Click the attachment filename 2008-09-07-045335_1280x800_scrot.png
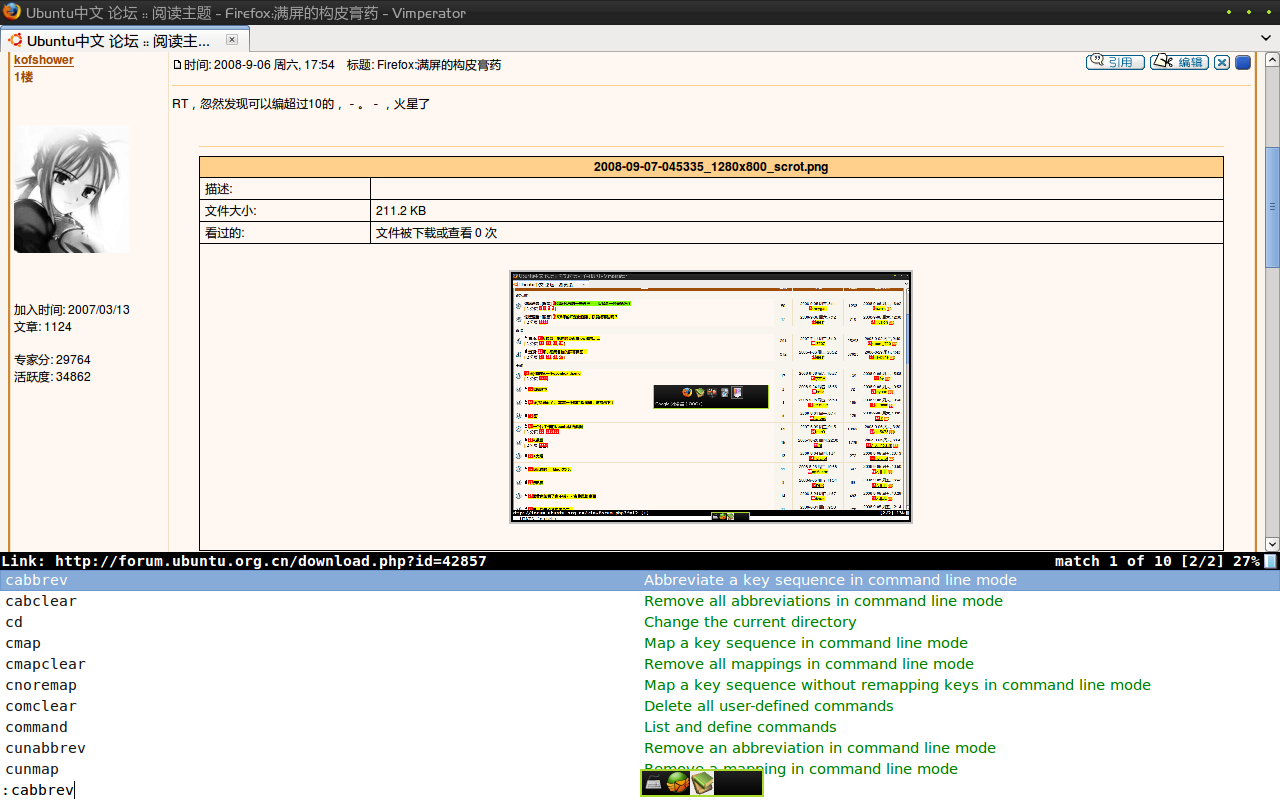This screenshot has height=800, width=1280. (711, 167)
